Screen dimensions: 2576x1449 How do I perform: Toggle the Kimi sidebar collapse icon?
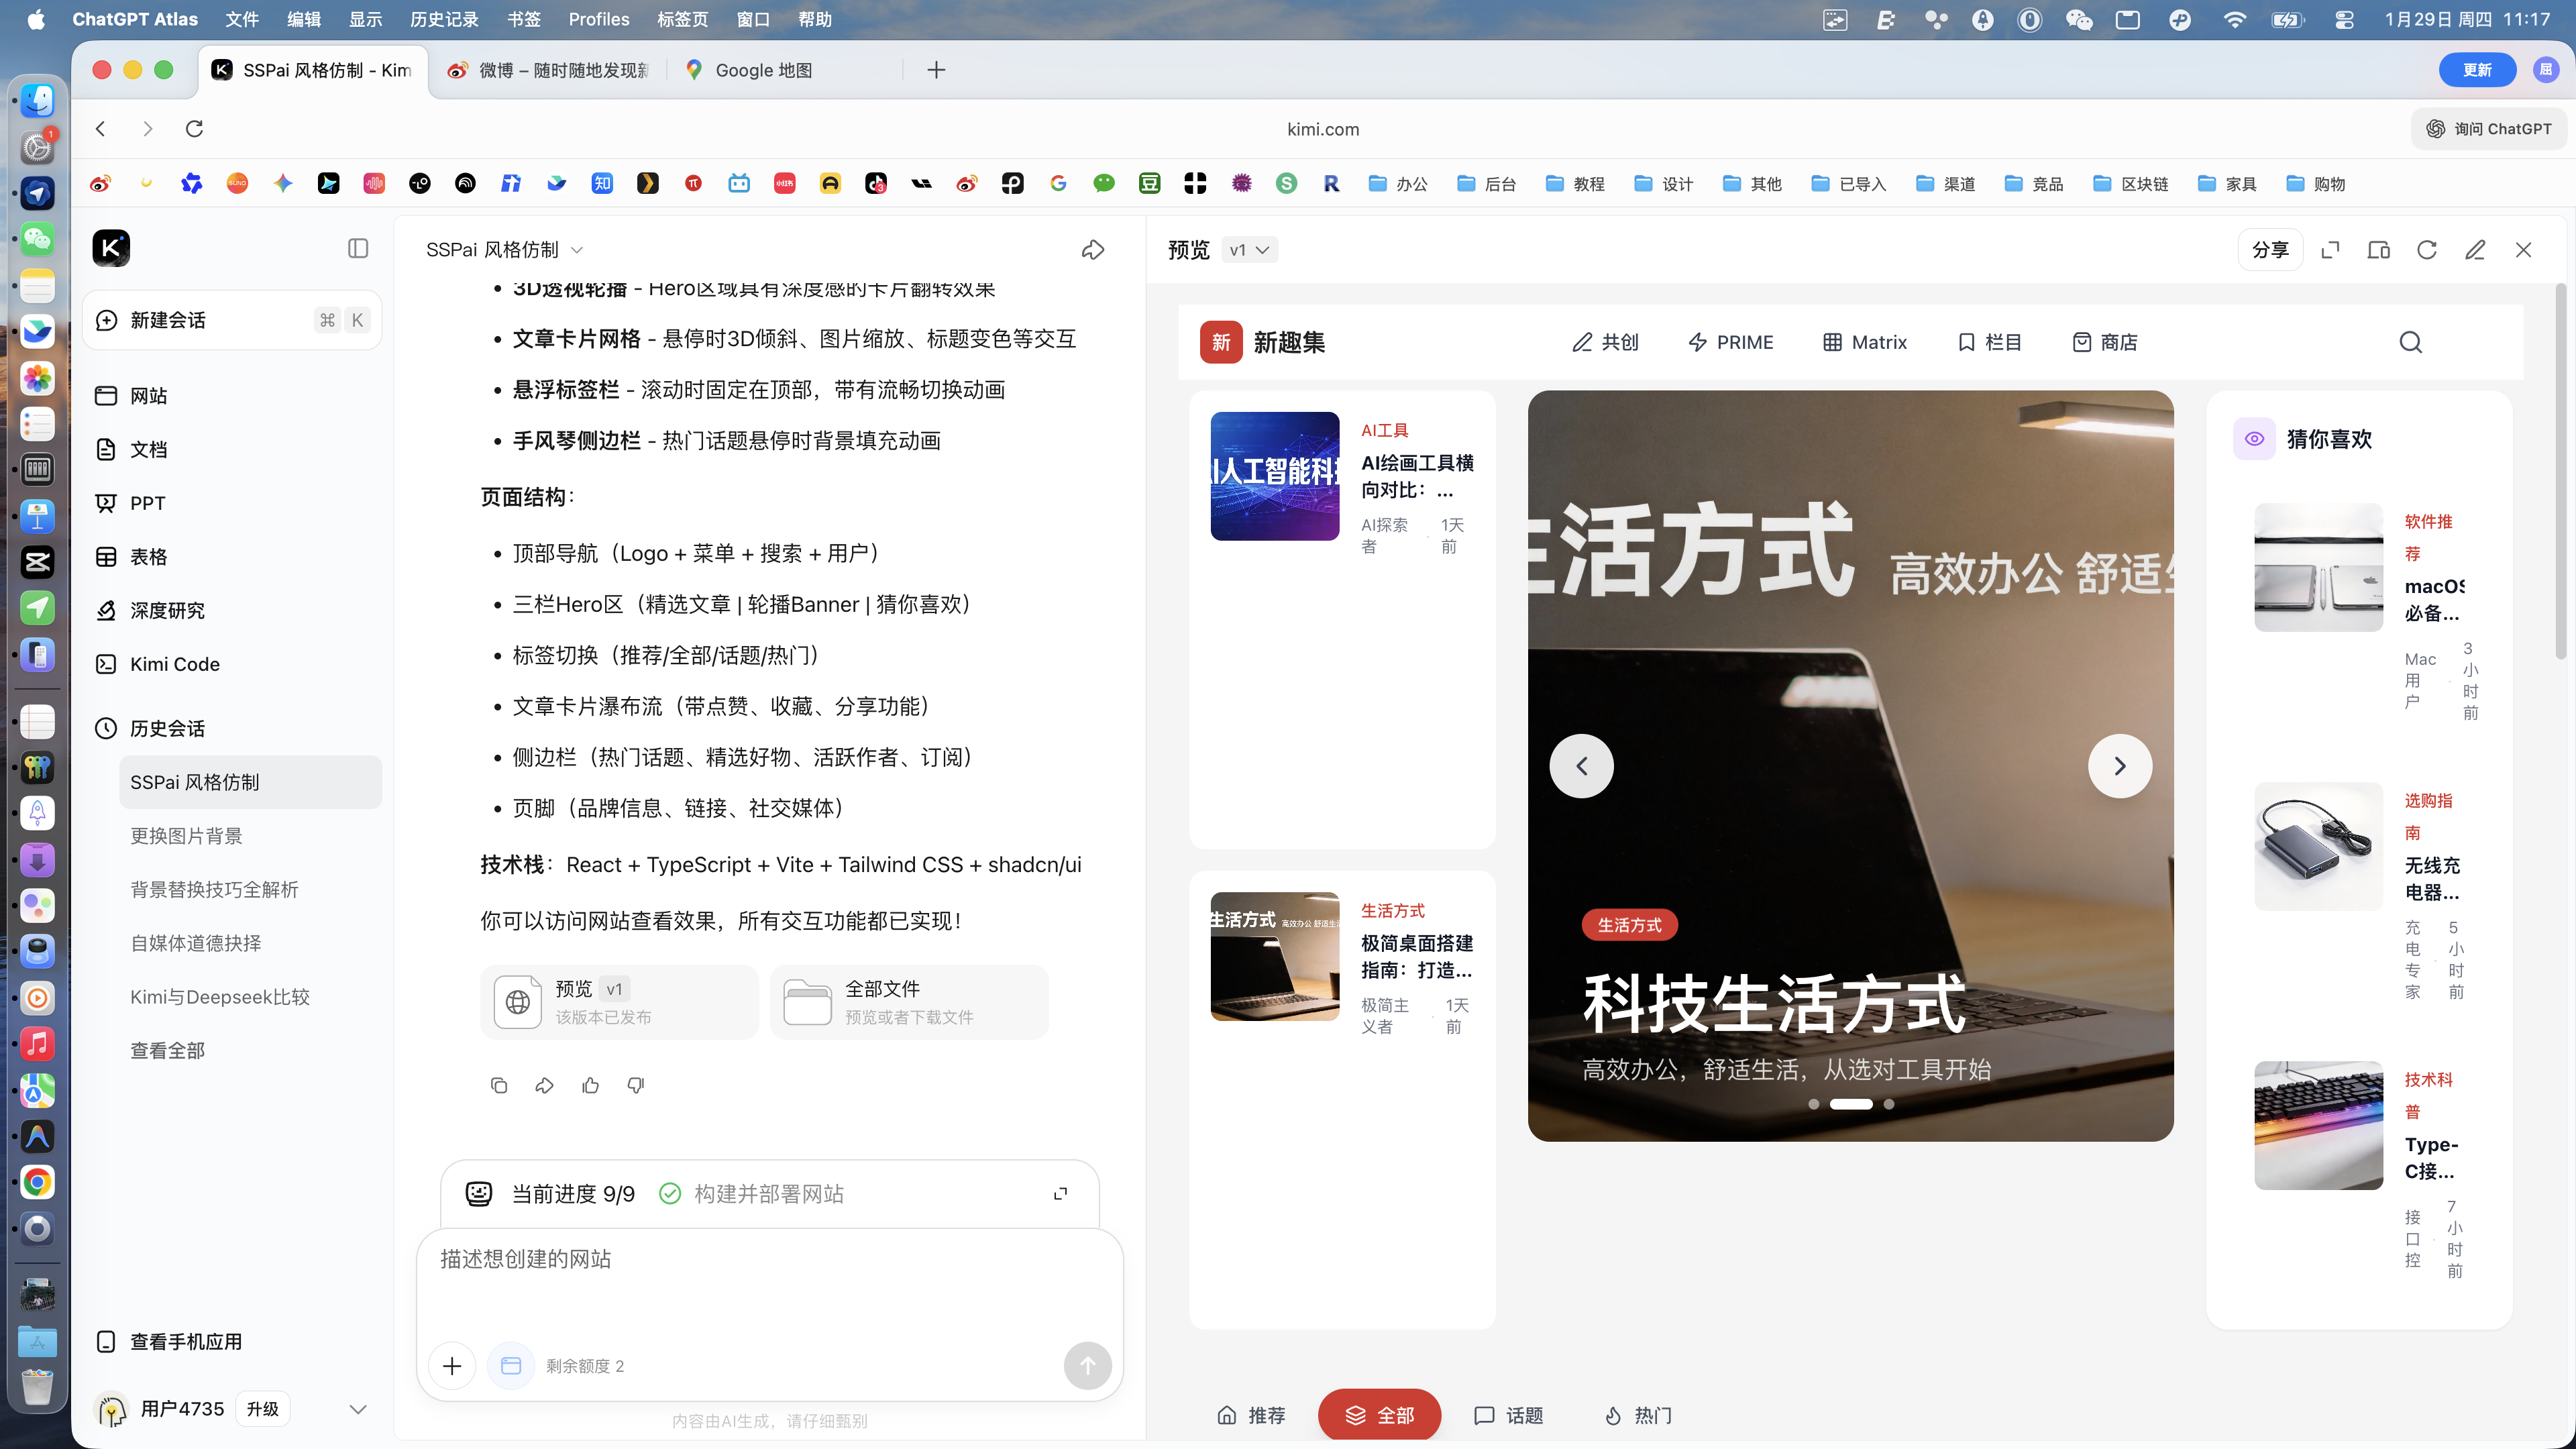(357, 248)
